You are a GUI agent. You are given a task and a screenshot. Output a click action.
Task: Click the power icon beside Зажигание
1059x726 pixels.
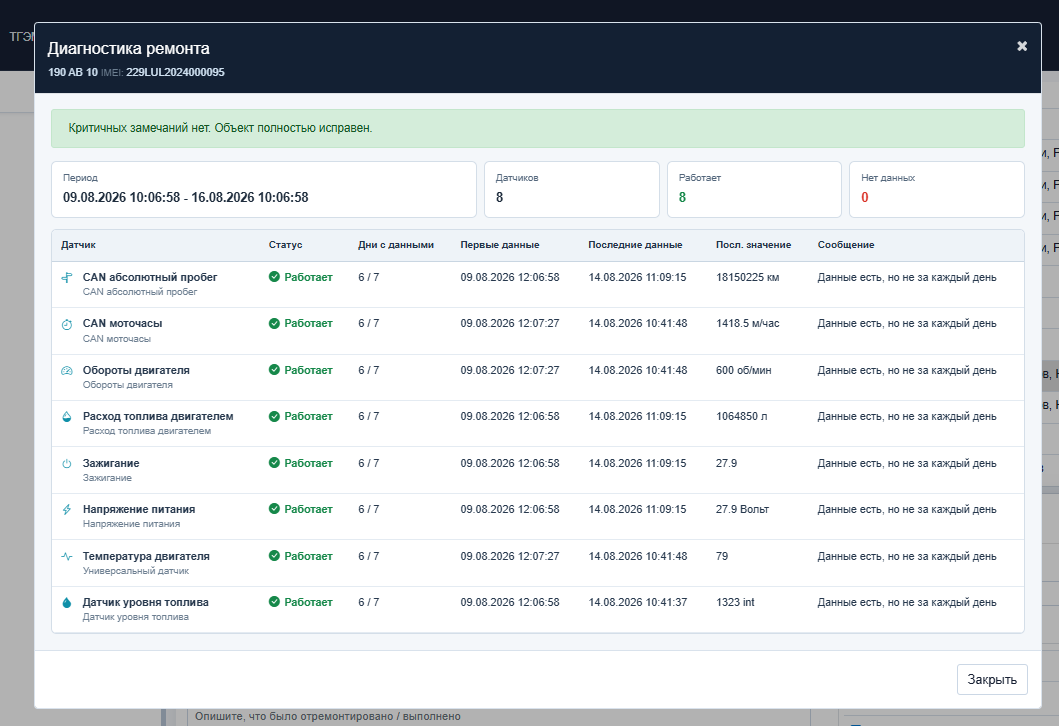click(66, 464)
